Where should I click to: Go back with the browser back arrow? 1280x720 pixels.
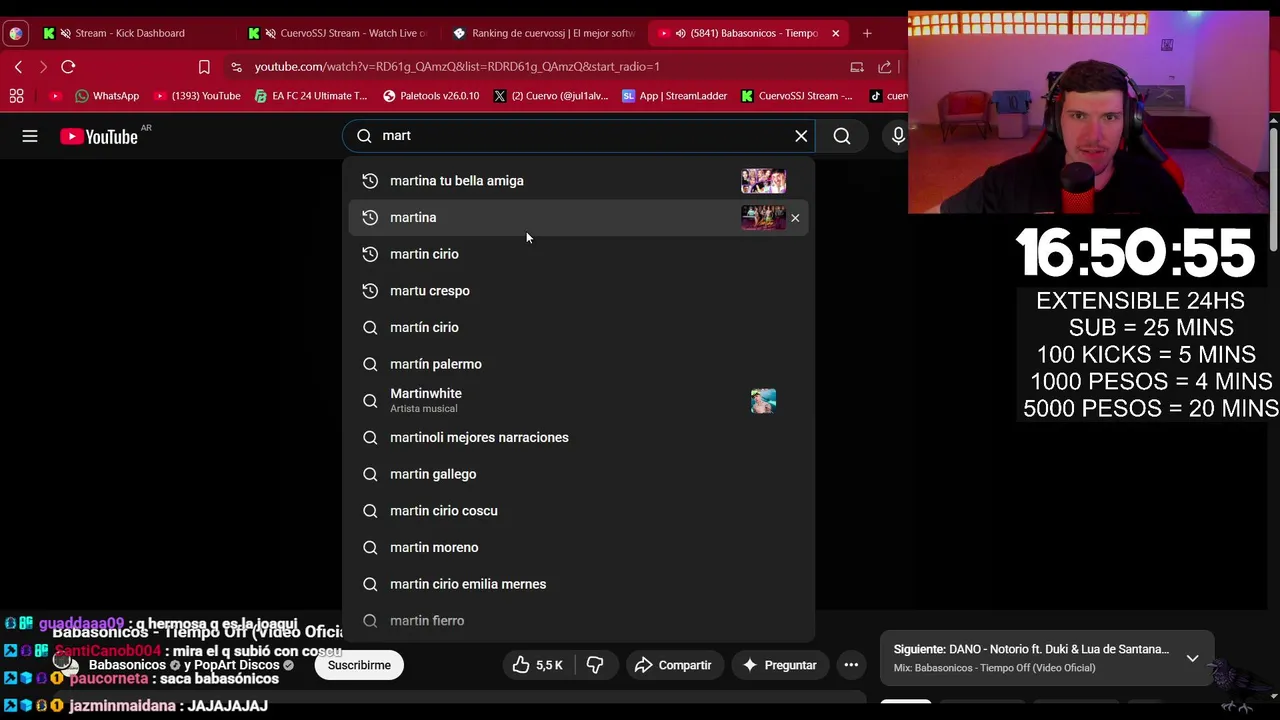pos(18,67)
